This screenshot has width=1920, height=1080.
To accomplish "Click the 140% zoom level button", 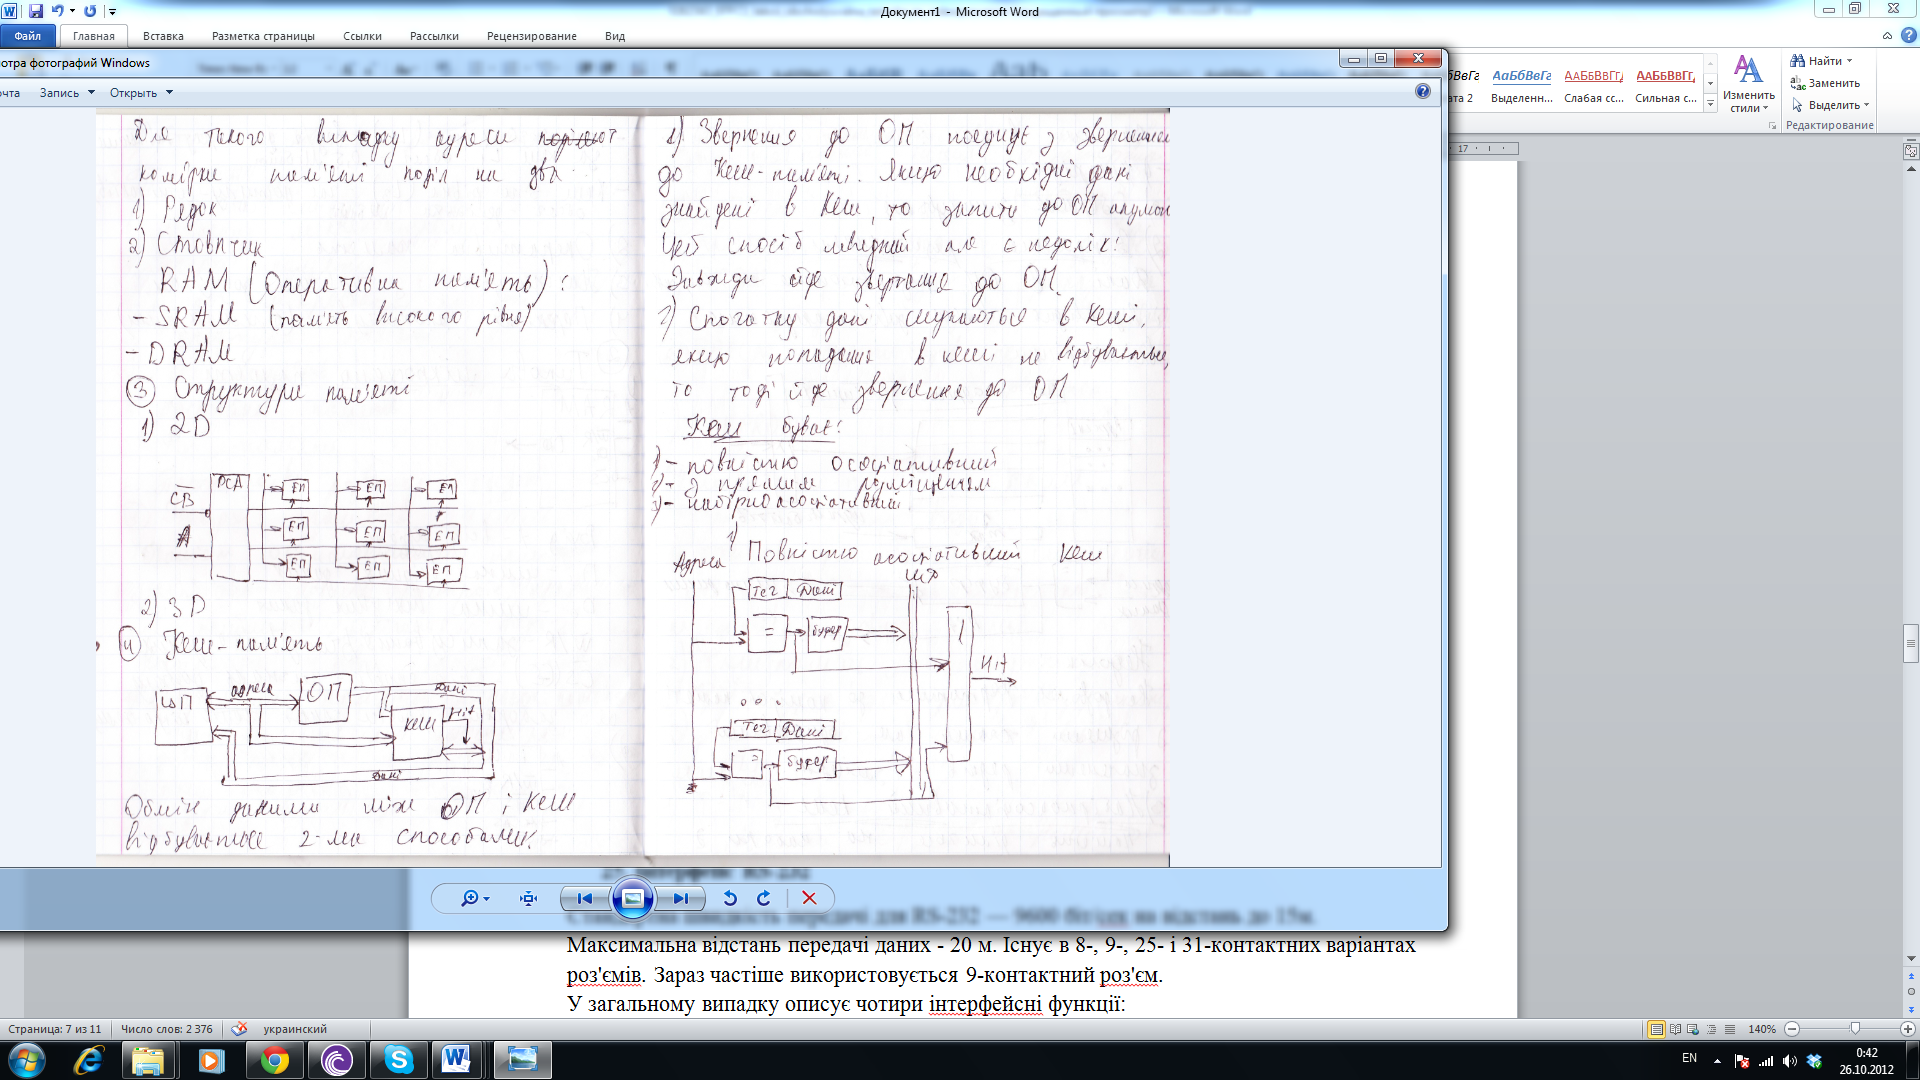I will coord(1762,1029).
